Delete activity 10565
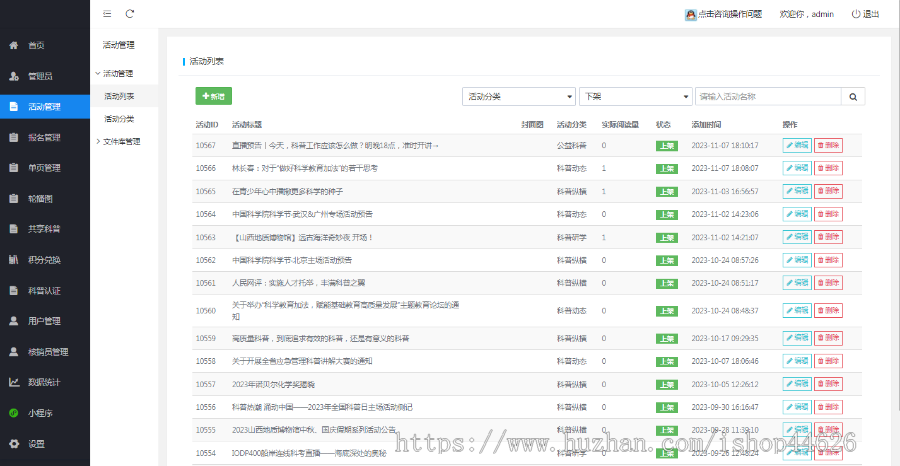The height and width of the screenshot is (466, 900). pyautogui.click(x=828, y=191)
